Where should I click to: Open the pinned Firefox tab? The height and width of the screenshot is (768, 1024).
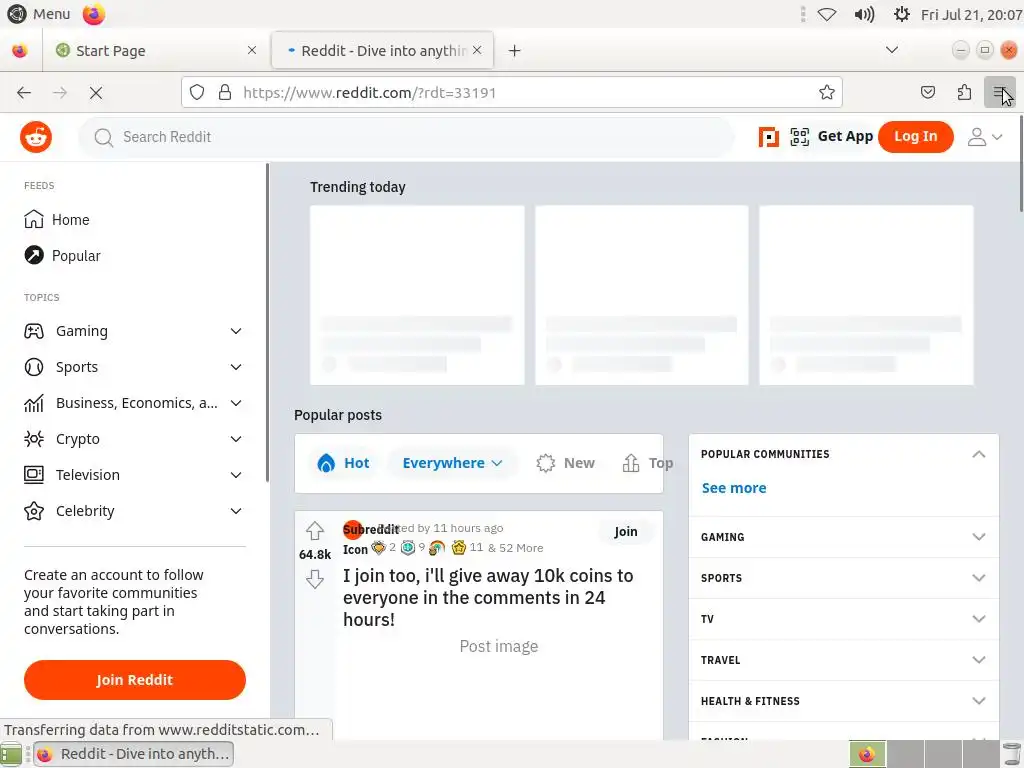(20, 50)
